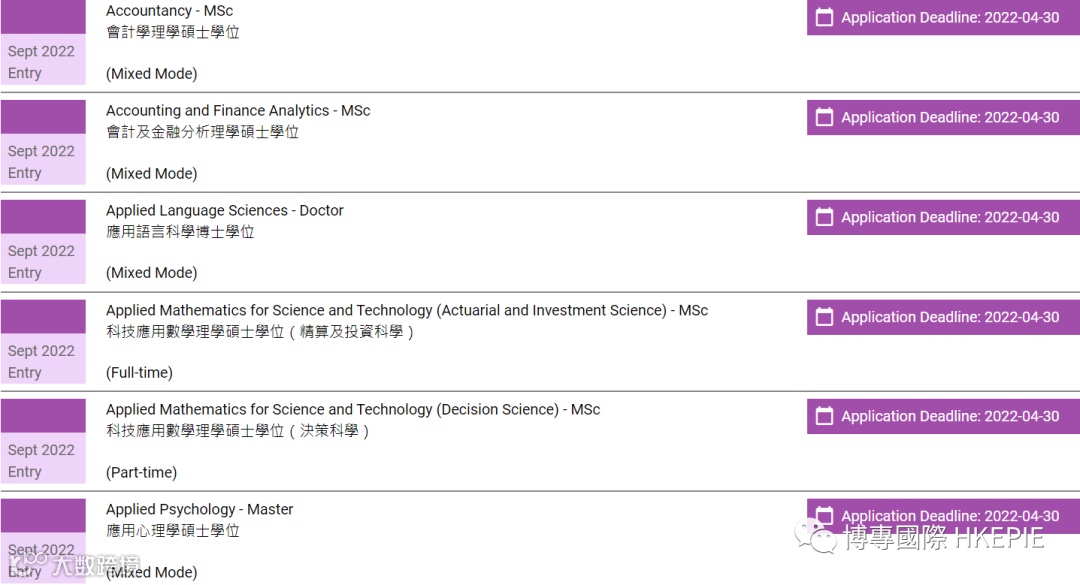This screenshot has height=585, width=1080.
Task: Open Applied Language Sciences - Doctor programme
Action: [224, 211]
